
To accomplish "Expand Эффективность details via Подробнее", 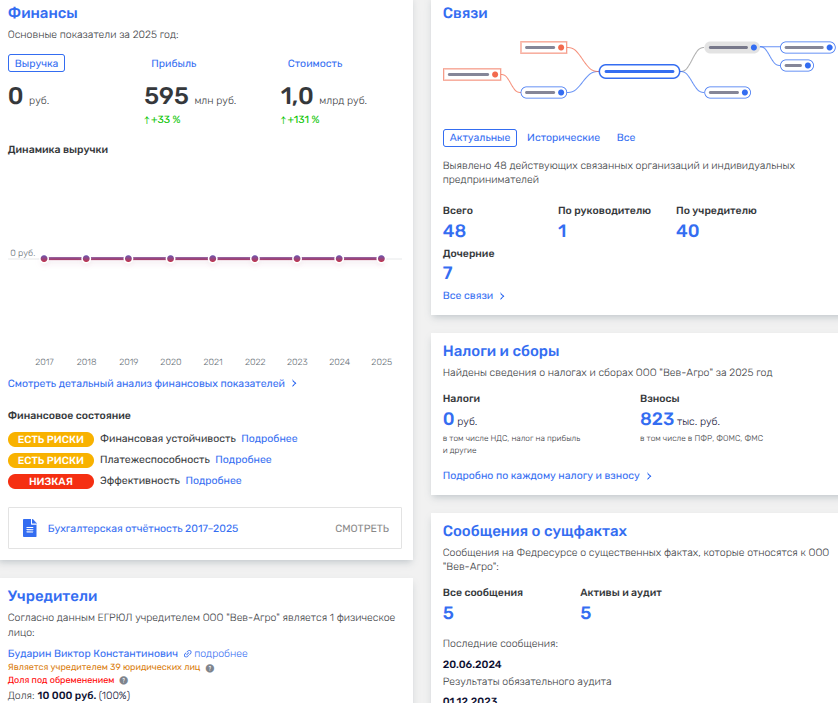I will (x=213, y=481).
